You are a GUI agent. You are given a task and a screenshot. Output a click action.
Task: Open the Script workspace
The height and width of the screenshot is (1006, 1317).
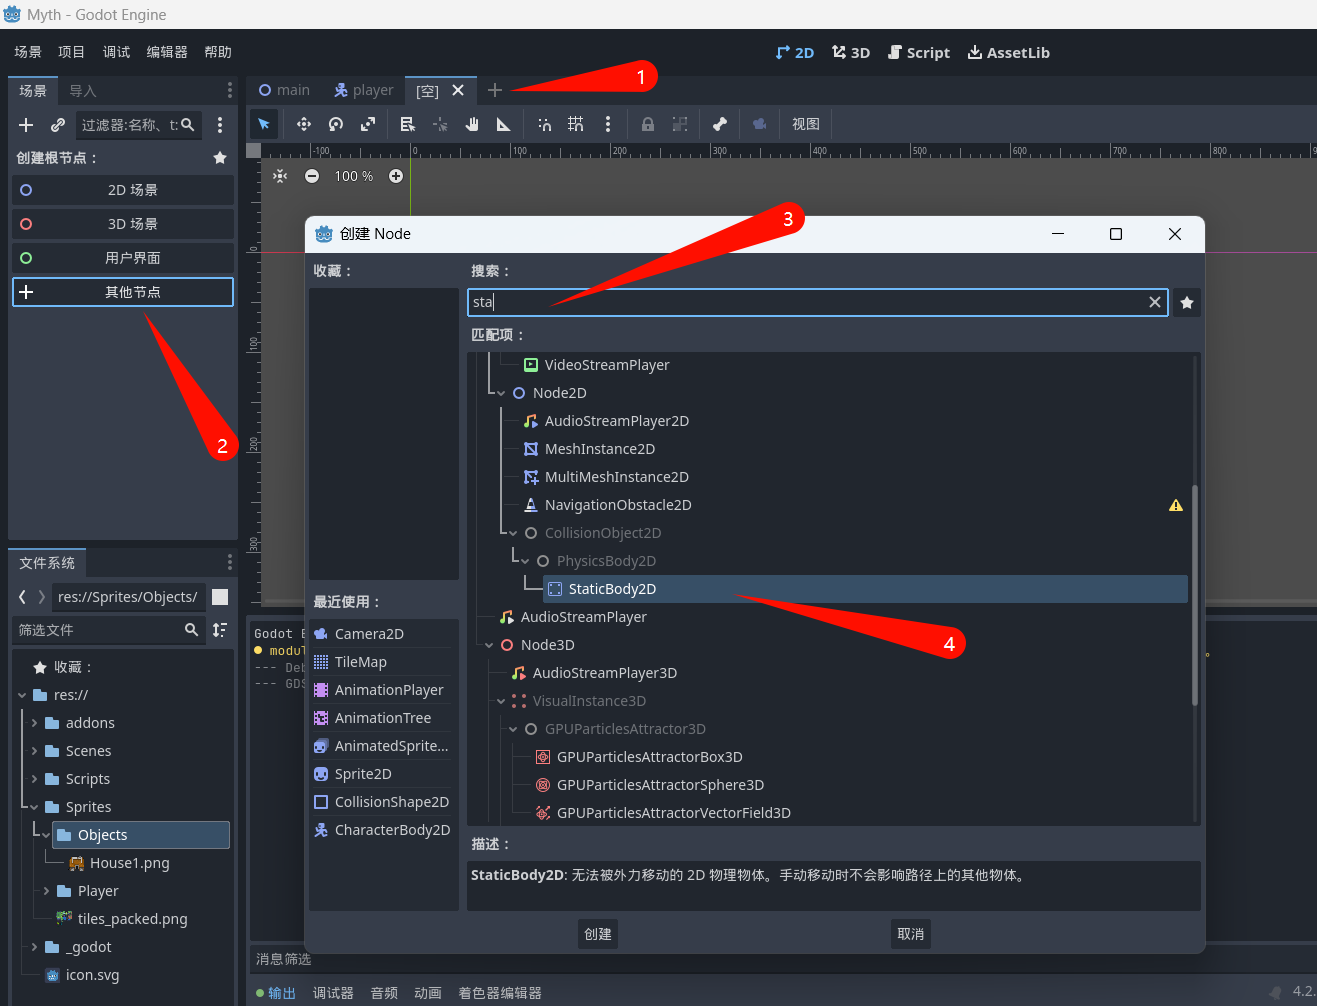(919, 53)
